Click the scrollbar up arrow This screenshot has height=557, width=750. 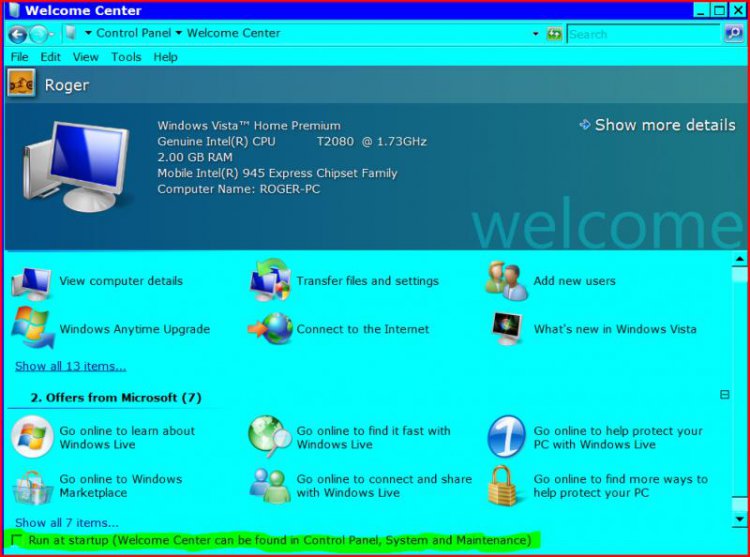point(739,259)
